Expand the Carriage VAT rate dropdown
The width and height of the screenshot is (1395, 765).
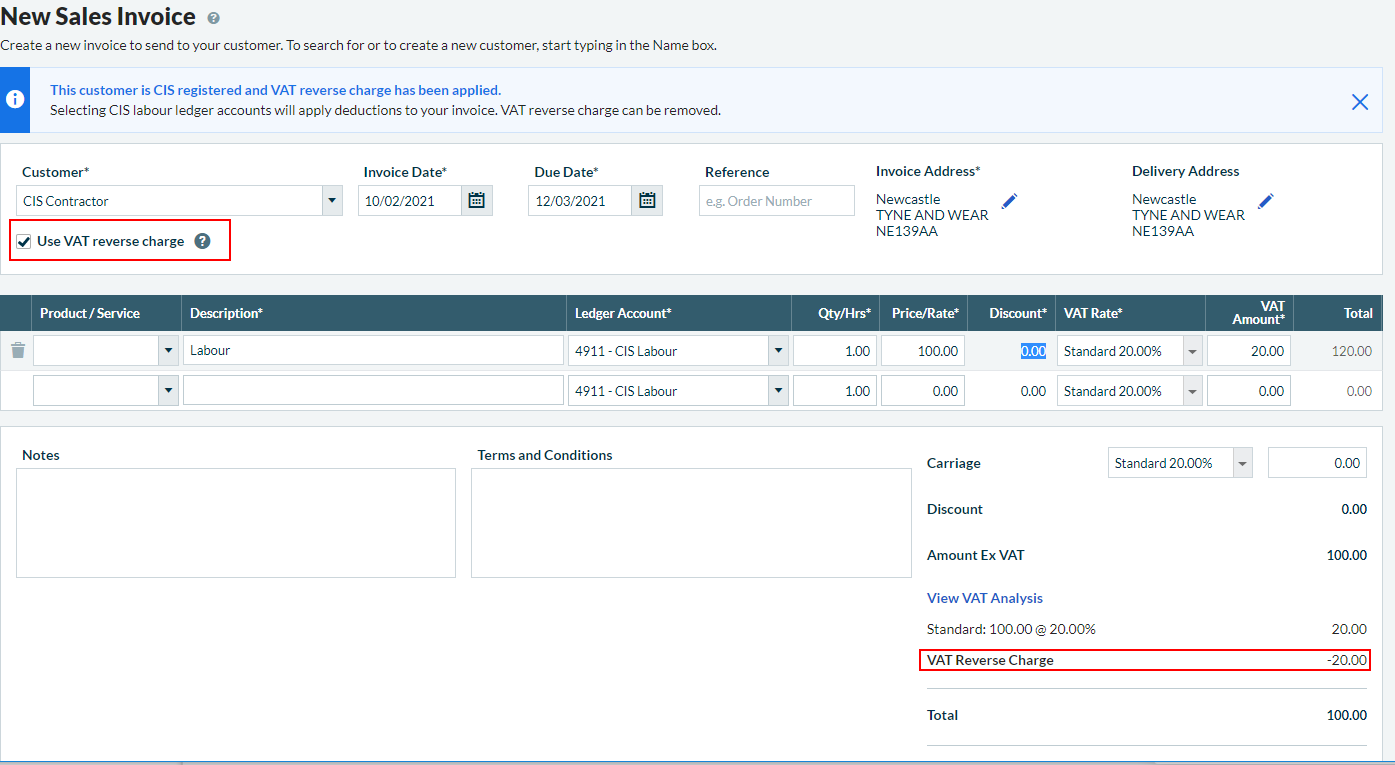tap(1242, 463)
